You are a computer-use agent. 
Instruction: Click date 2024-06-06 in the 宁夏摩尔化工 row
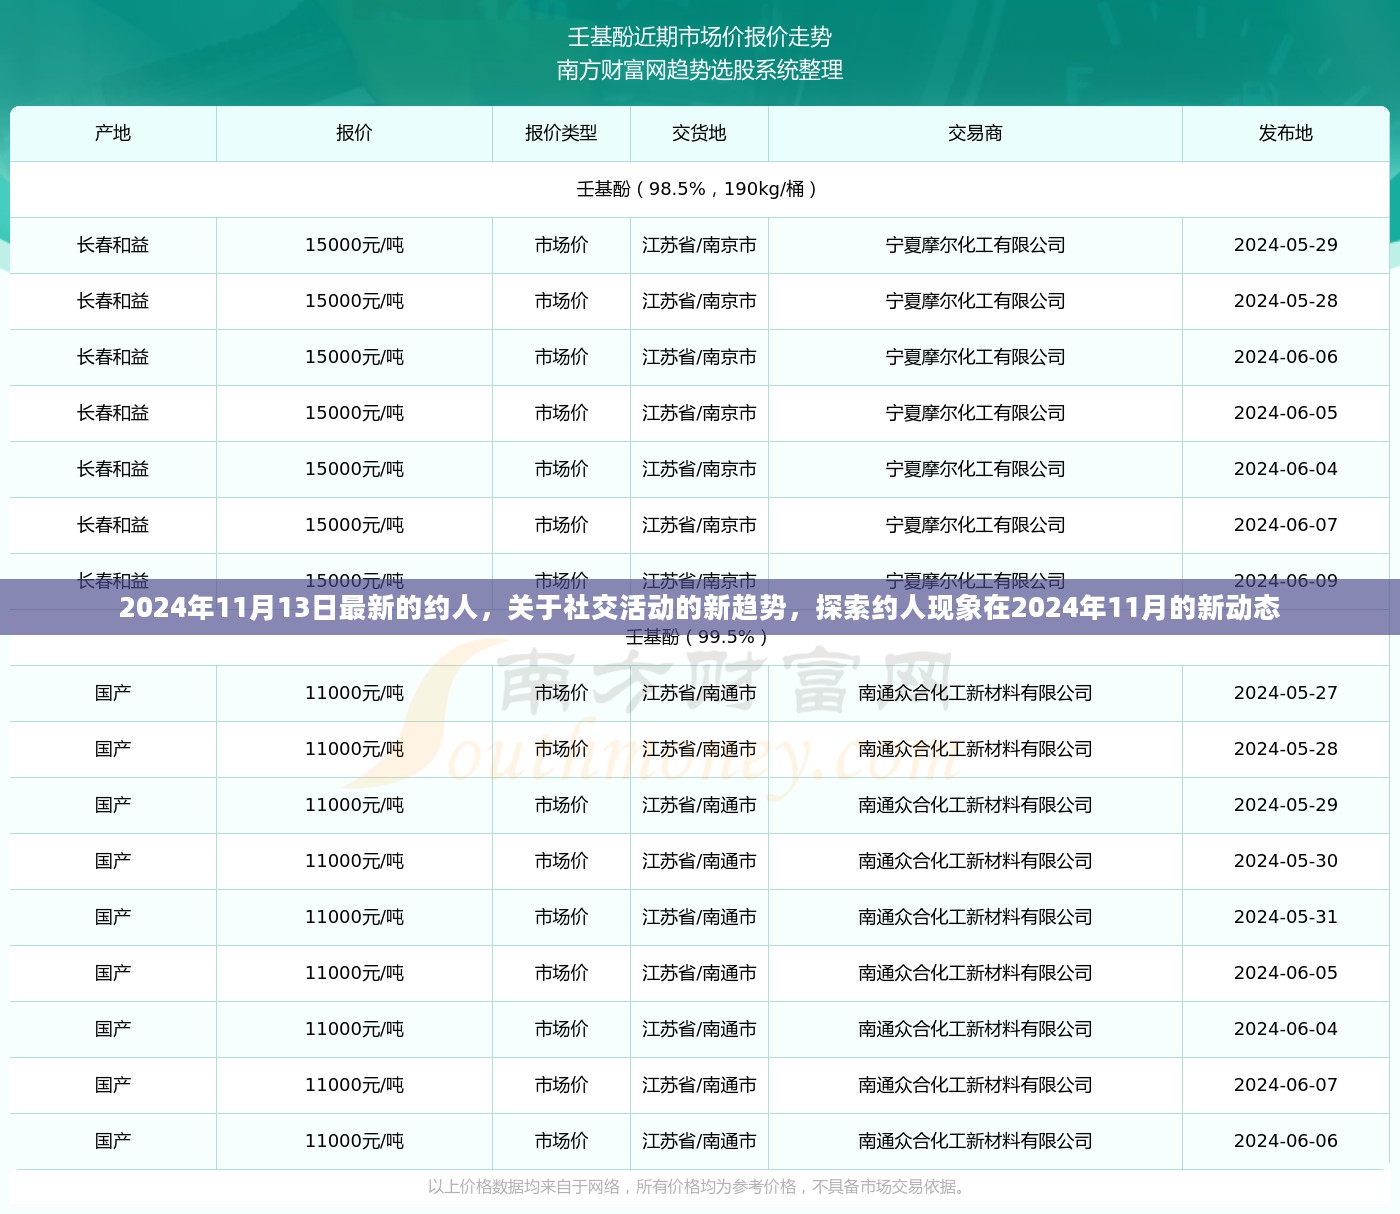click(1285, 357)
